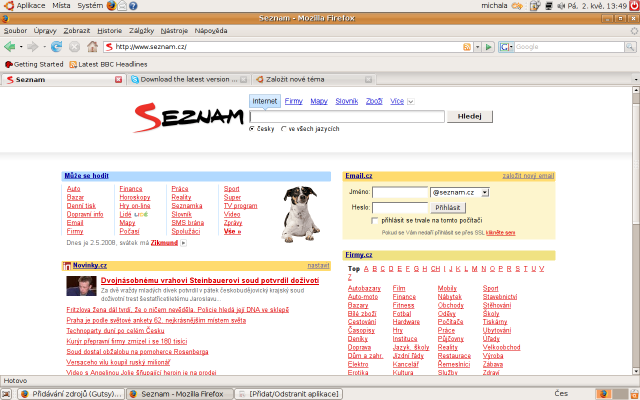The width and height of the screenshot is (640, 400).
Task: Switch to the Download the latest version tab
Action: point(189,80)
